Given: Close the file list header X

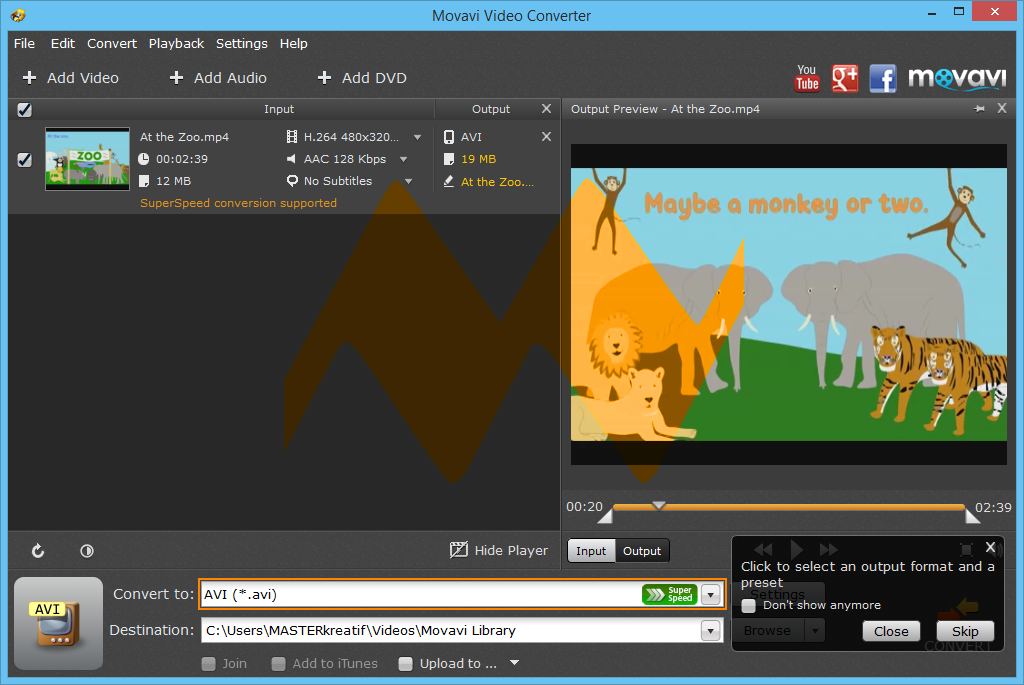Looking at the screenshot, I should pyautogui.click(x=547, y=108).
